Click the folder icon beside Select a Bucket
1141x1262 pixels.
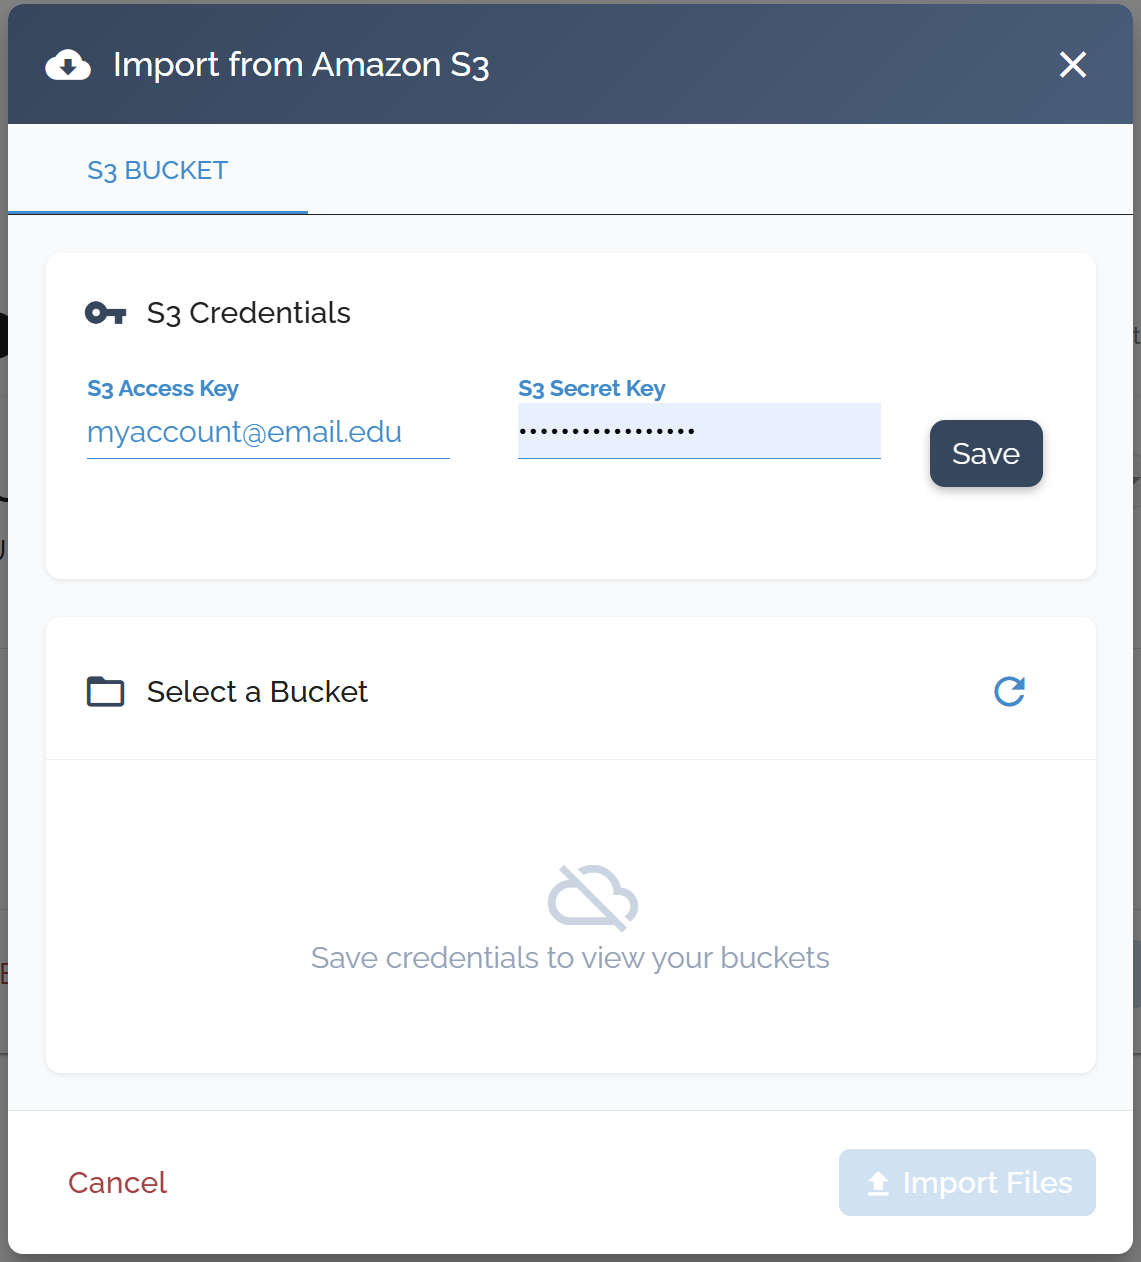coord(106,691)
